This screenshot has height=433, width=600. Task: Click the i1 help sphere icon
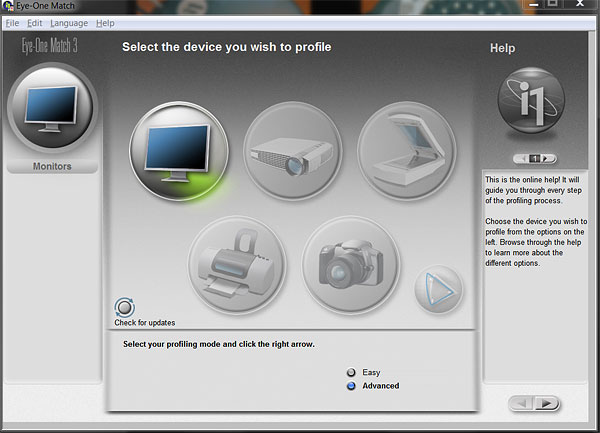(531, 100)
